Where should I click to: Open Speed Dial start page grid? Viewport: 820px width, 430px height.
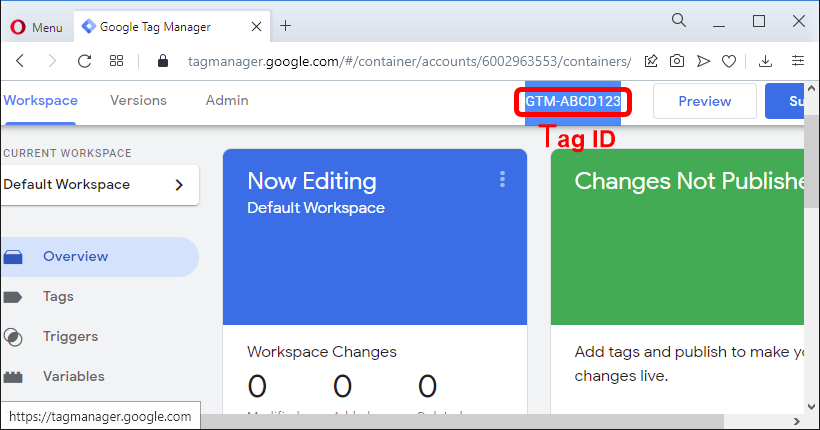click(x=116, y=61)
